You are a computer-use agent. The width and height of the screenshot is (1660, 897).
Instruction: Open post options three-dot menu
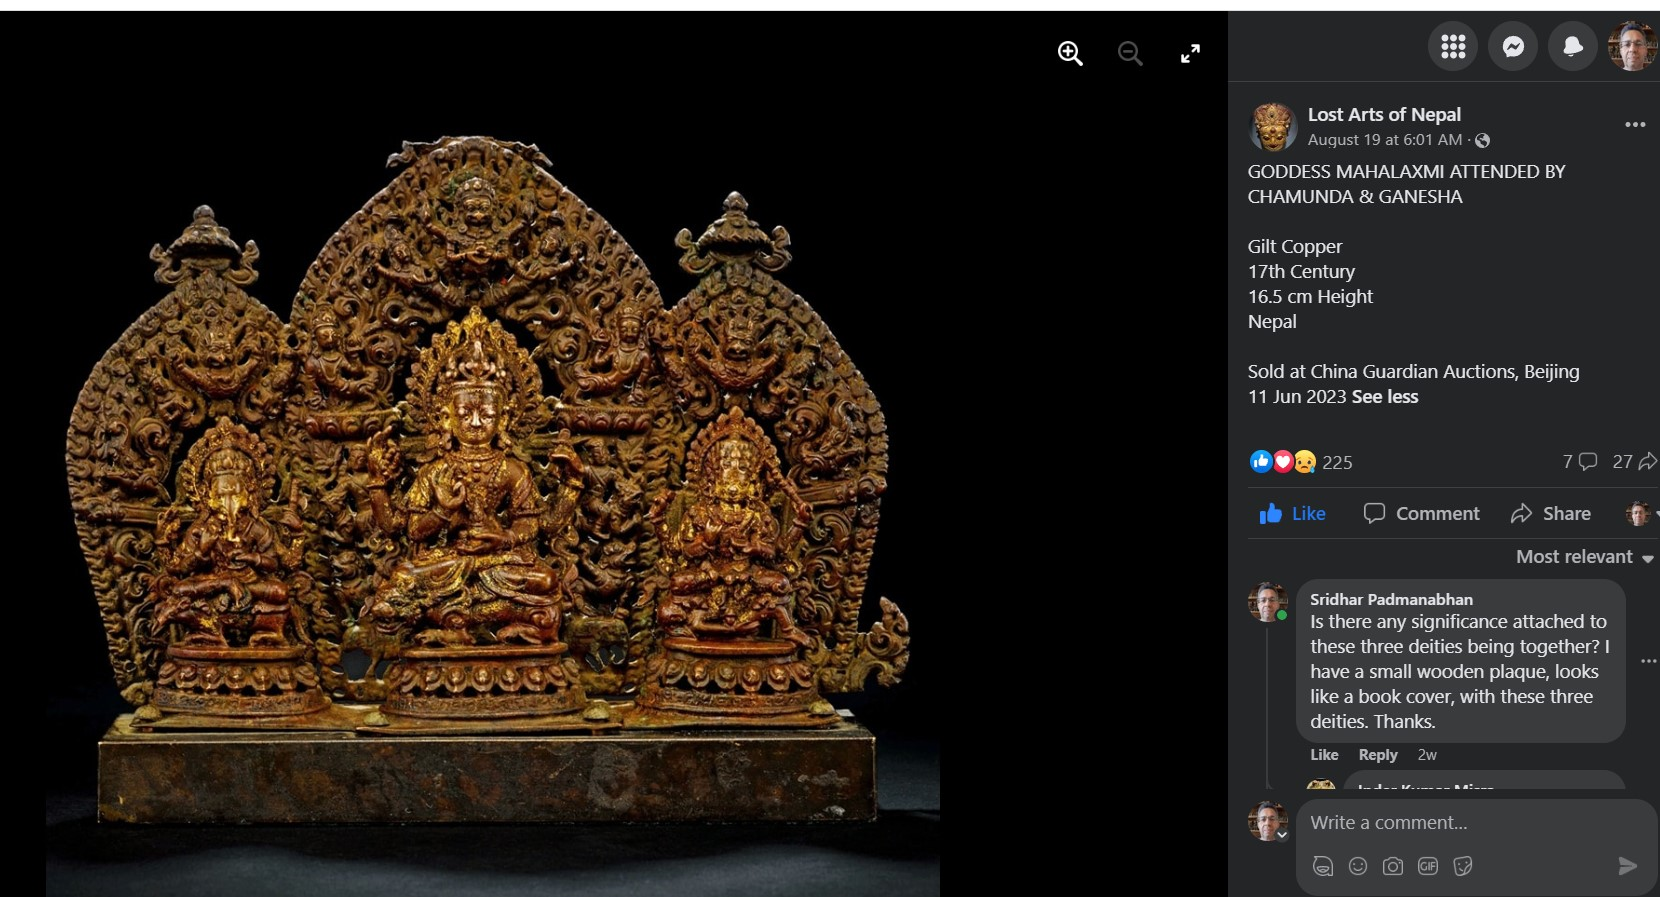coord(1635,125)
